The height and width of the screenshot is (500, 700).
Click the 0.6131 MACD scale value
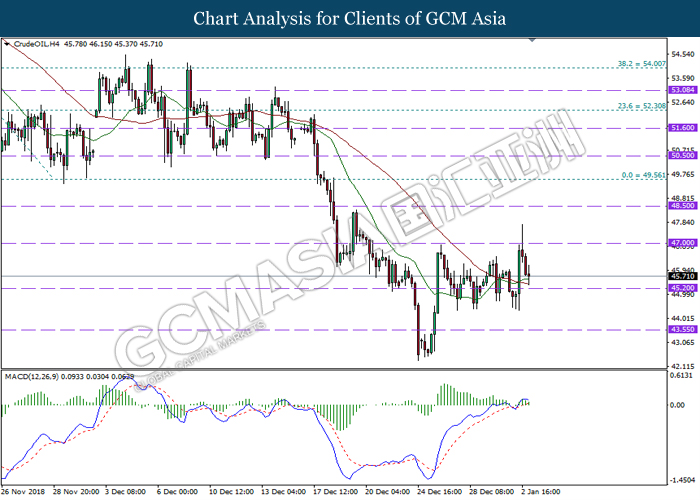click(682, 376)
